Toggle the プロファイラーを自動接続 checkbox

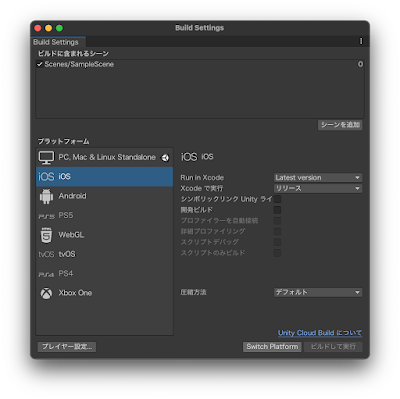[277, 220]
